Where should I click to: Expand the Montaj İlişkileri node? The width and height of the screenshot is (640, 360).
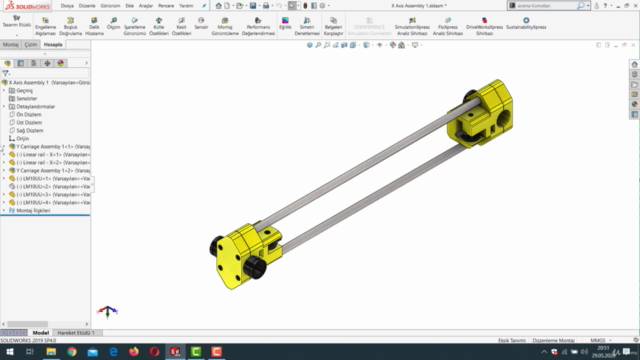click(4, 211)
